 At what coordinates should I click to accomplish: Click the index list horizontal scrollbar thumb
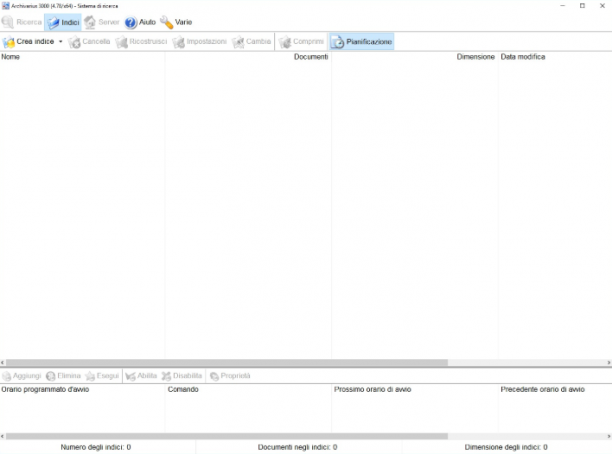click(x=227, y=363)
